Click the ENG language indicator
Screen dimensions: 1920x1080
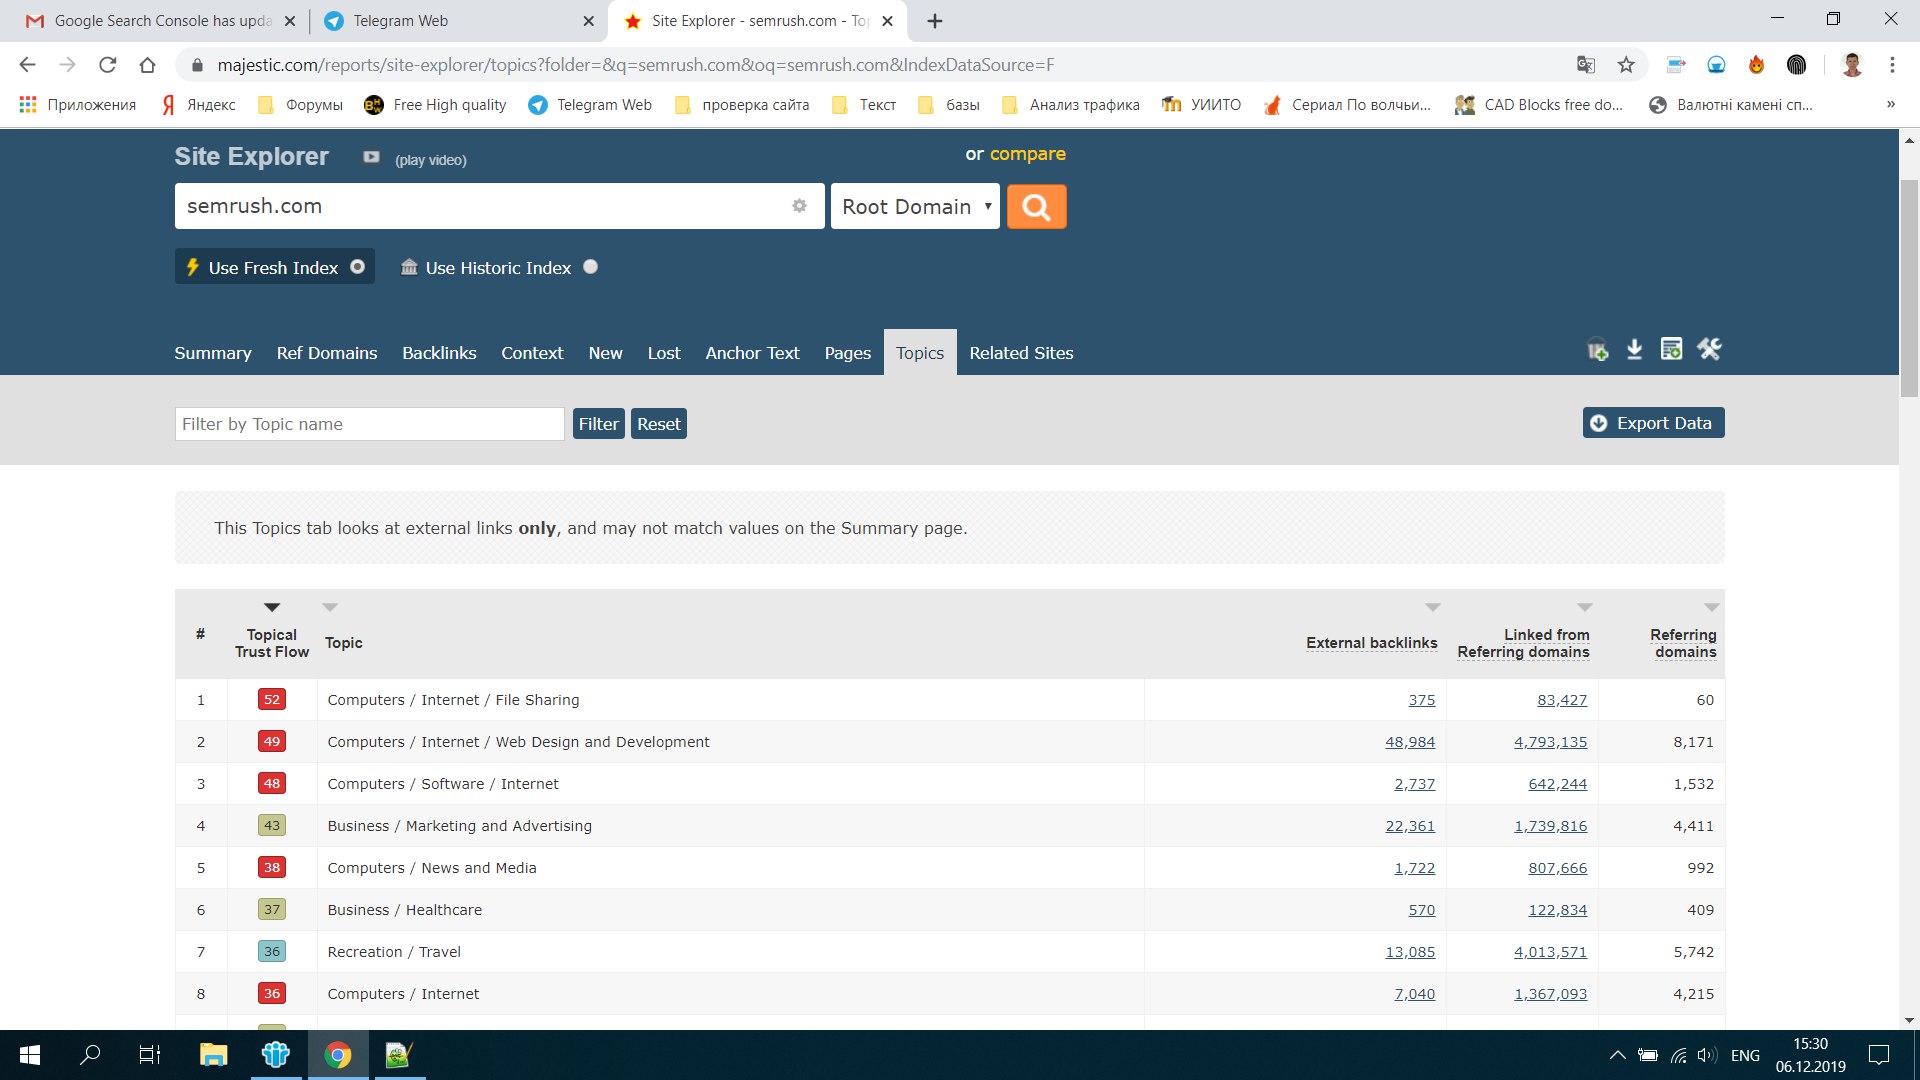click(1745, 1055)
